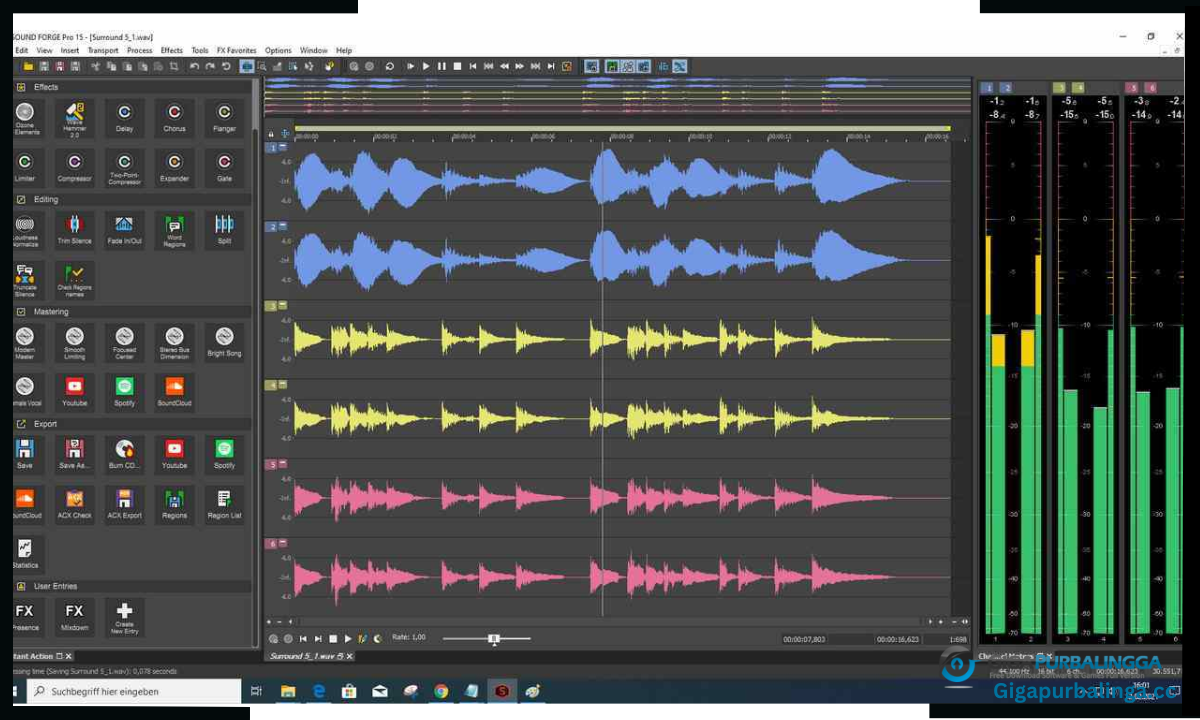Apply Smooth Limiting mastering preset
This screenshot has width=1200, height=720.
click(74, 342)
